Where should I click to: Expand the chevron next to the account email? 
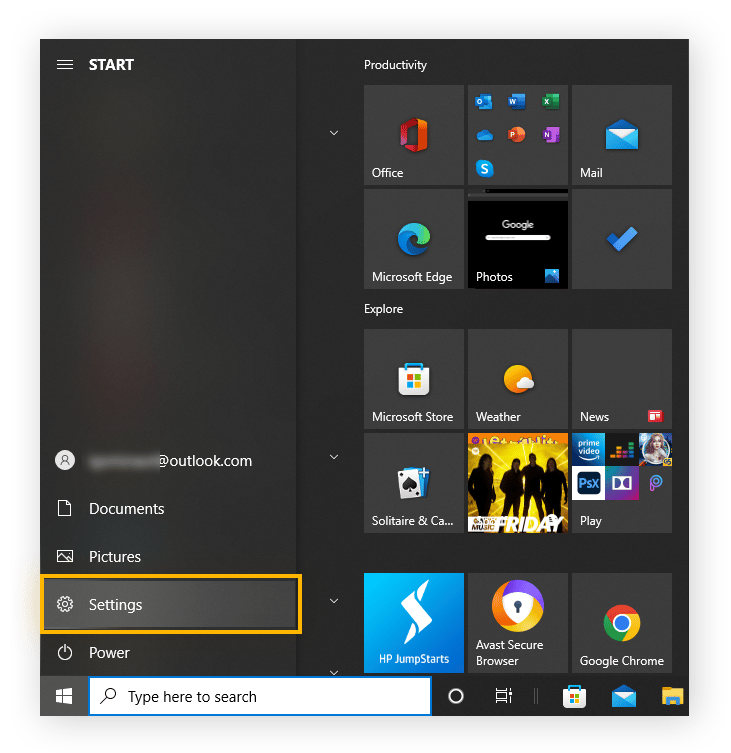tap(334, 457)
